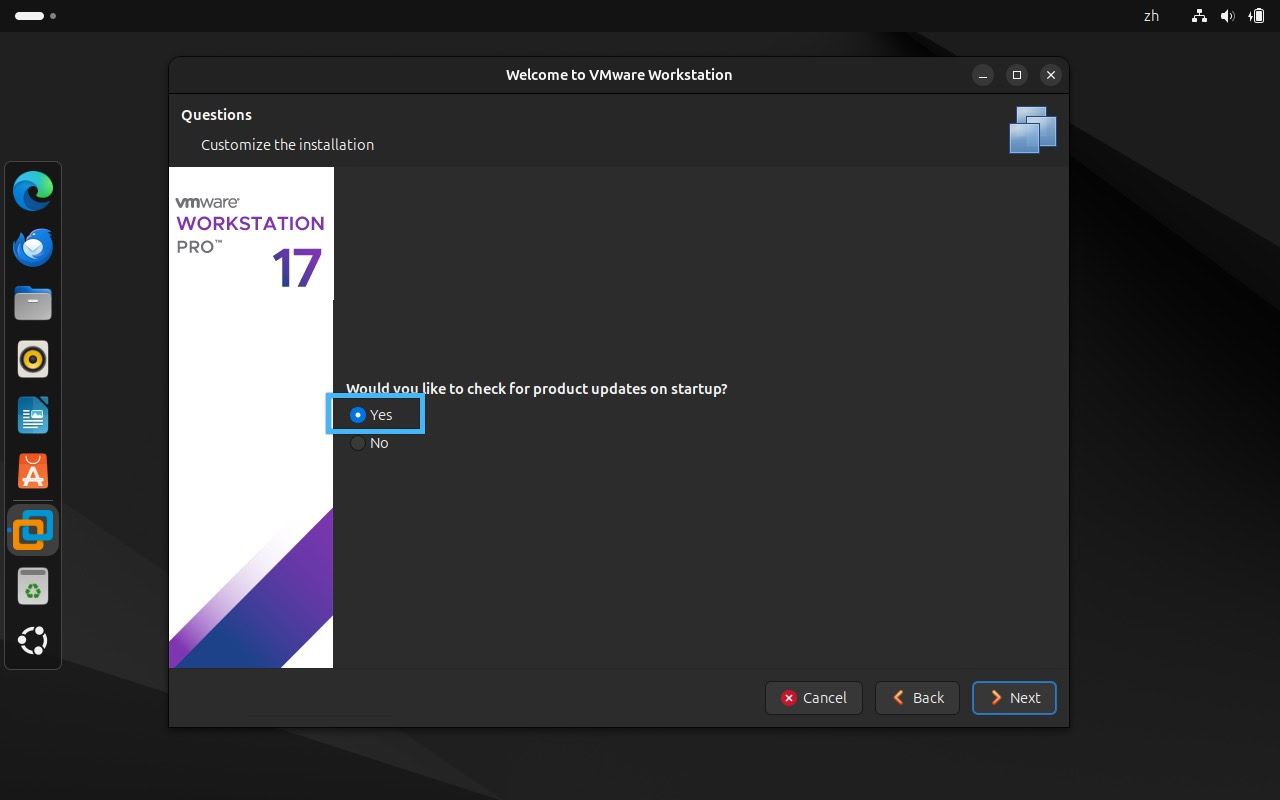This screenshot has height=800, width=1280.
Task: Click the network status icon
Action: 1199,16
